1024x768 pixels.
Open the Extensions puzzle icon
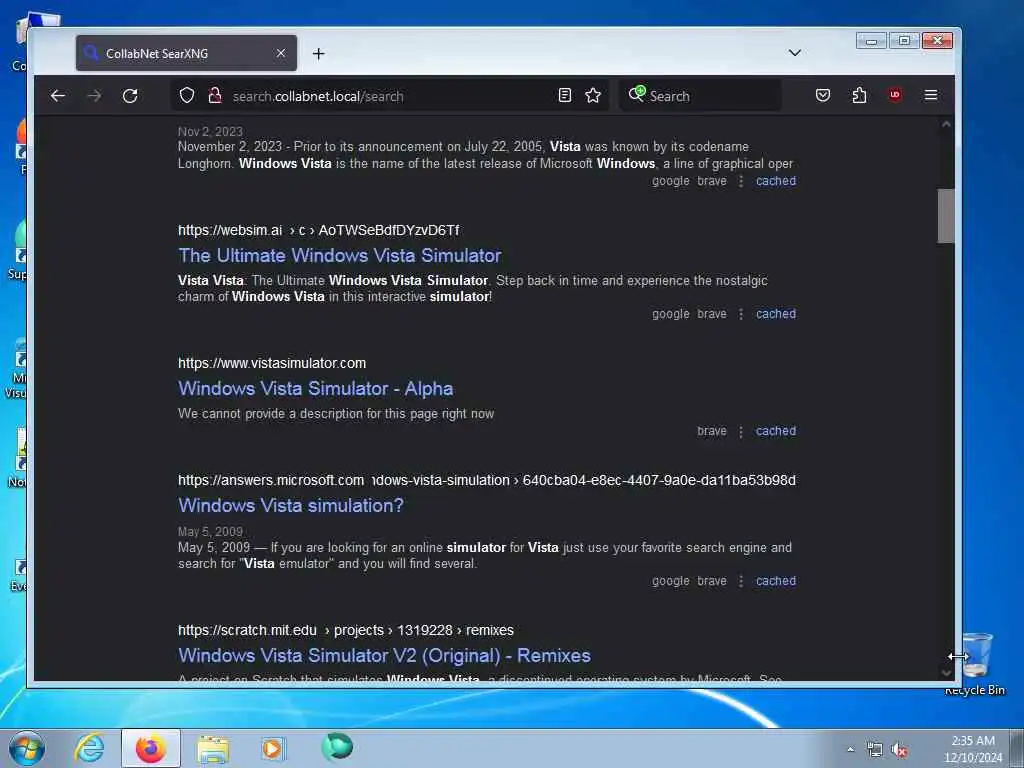tap(859, 95)
